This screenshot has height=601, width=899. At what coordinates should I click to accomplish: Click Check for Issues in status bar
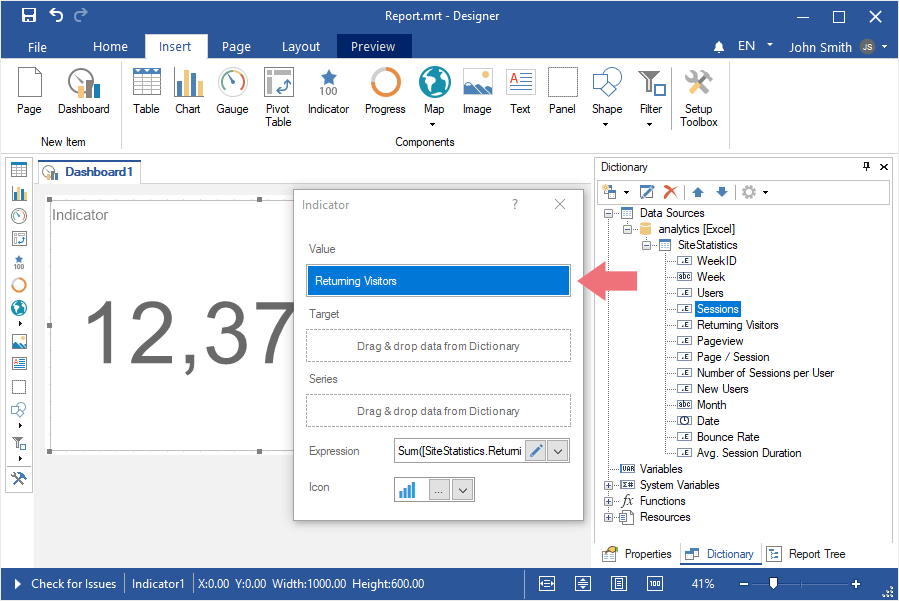click(x=73, y=584)
